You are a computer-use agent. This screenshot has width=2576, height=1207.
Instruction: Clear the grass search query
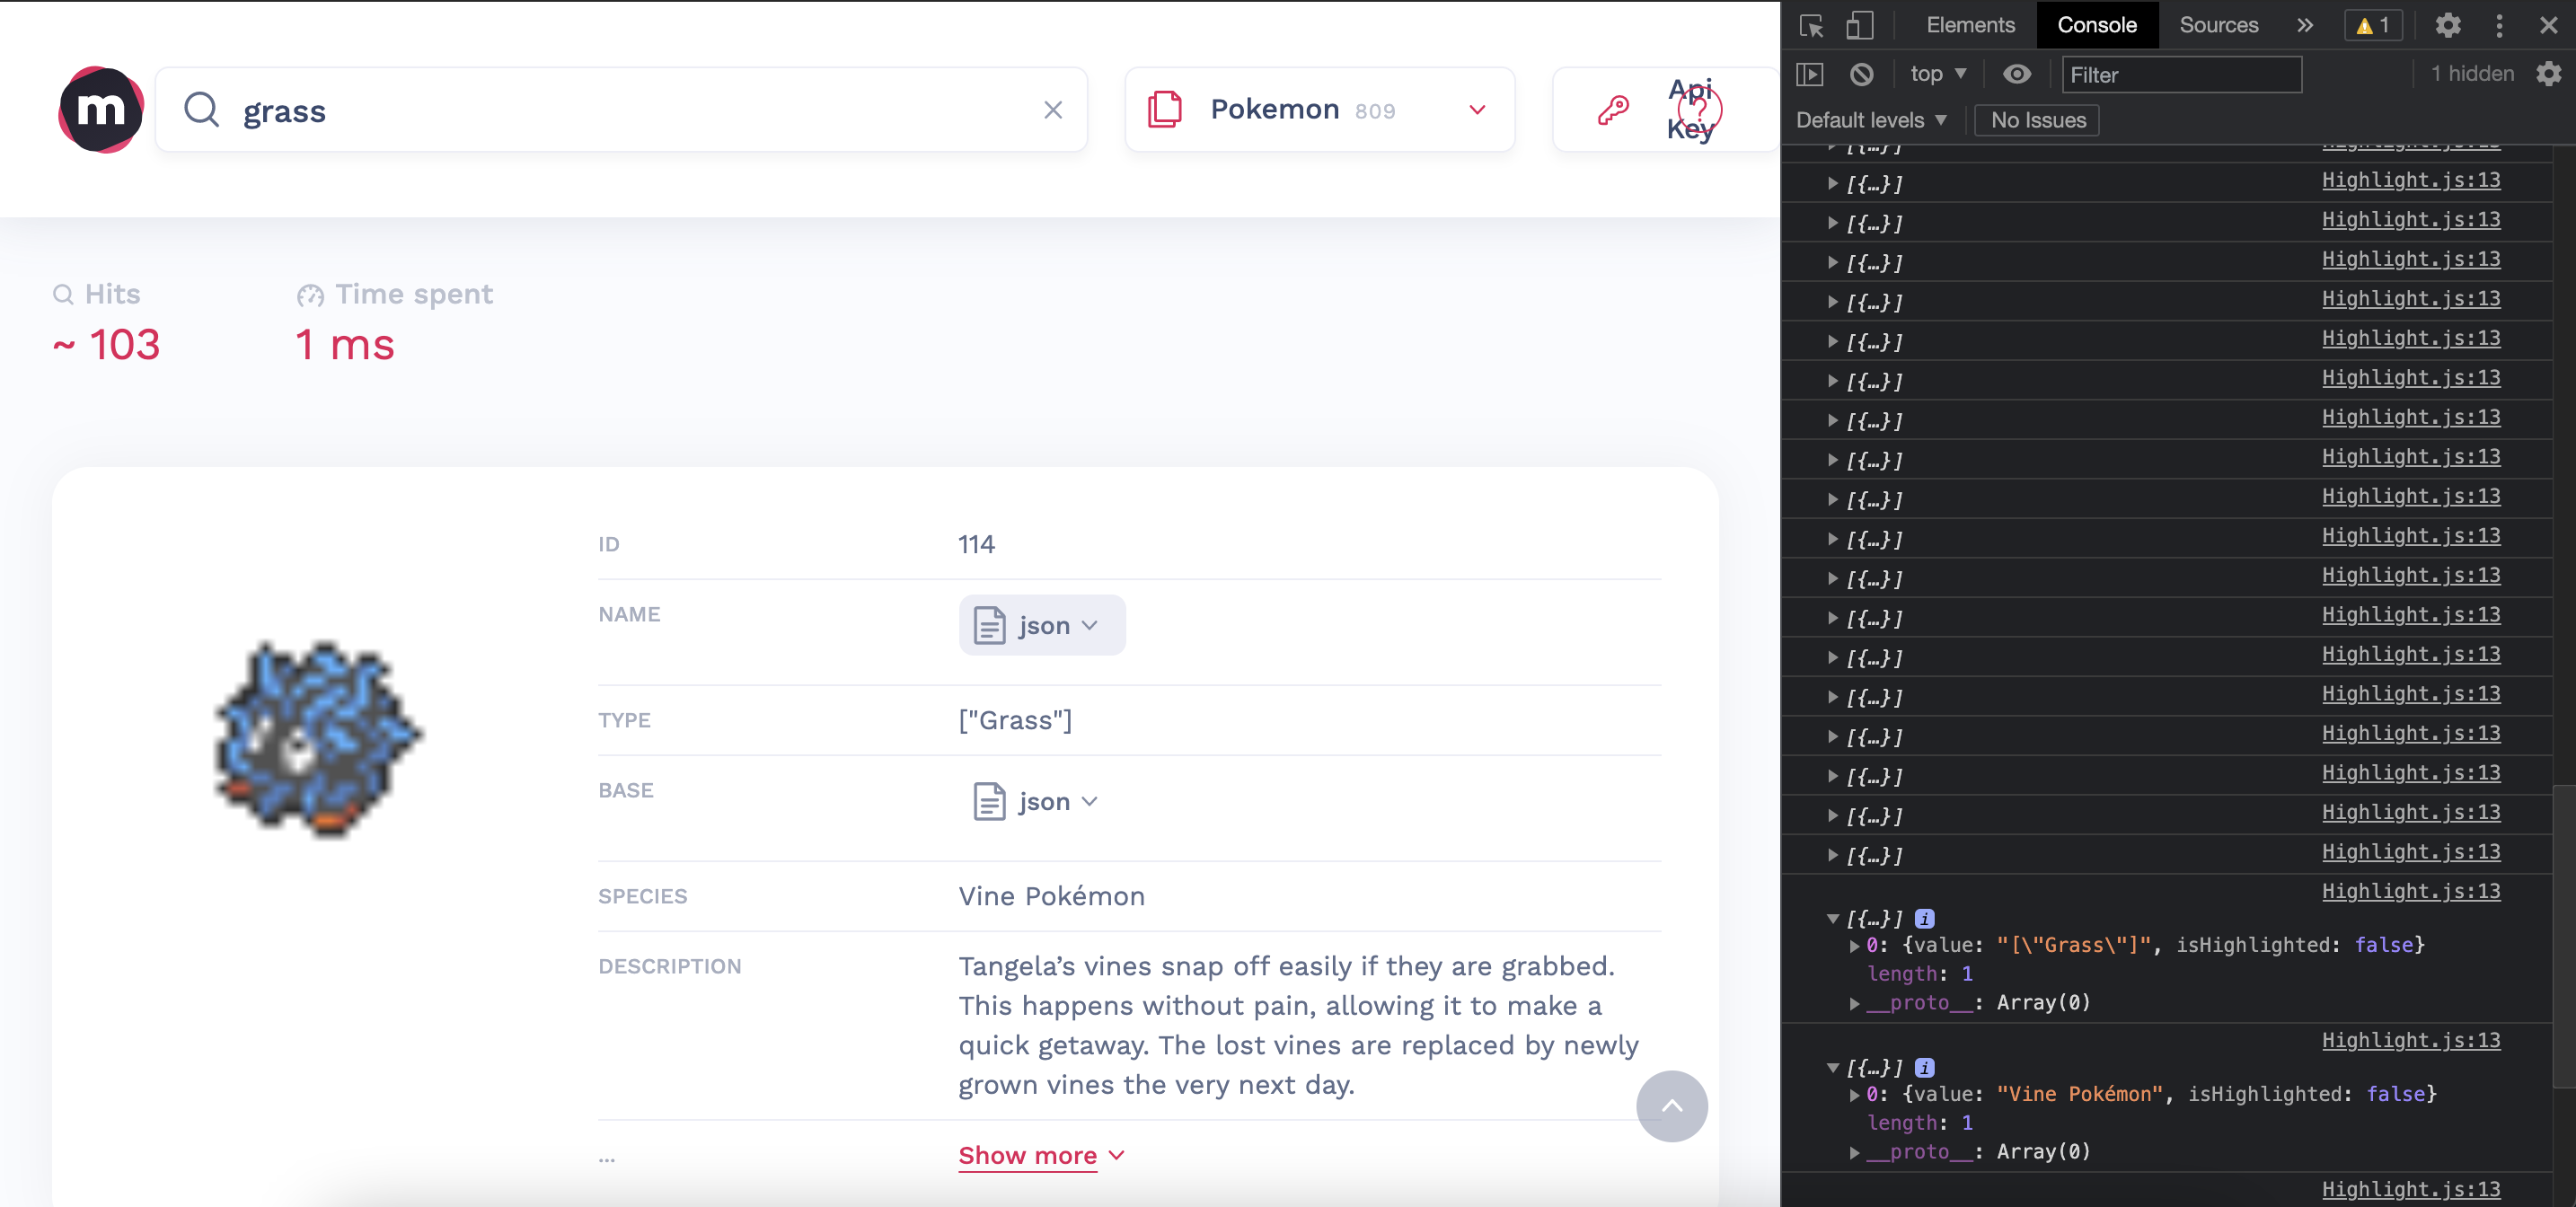pos(1052,110)
